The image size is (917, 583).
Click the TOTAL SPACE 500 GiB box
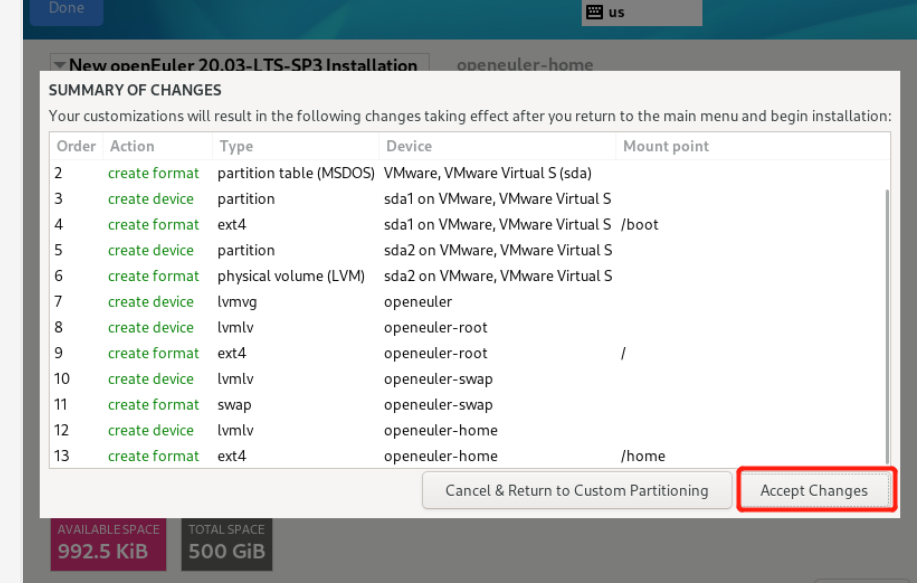coord(227,544)
